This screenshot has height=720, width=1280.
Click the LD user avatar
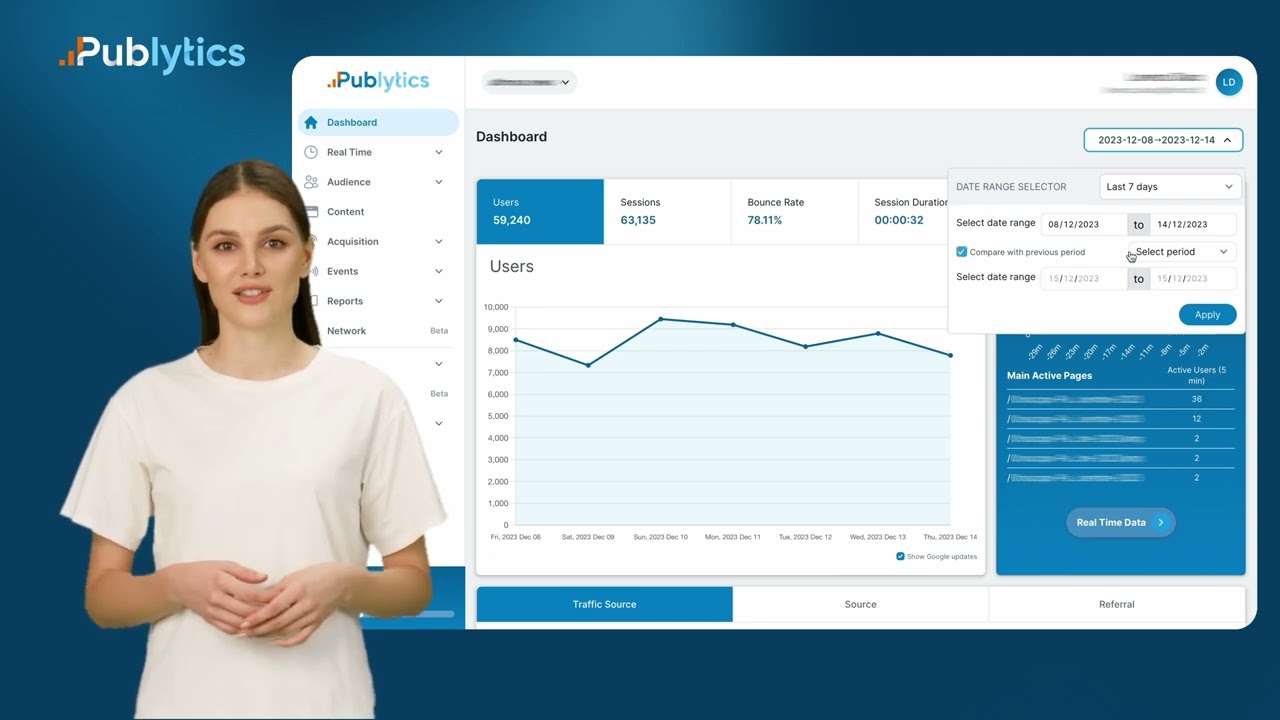coord(1229,82)
